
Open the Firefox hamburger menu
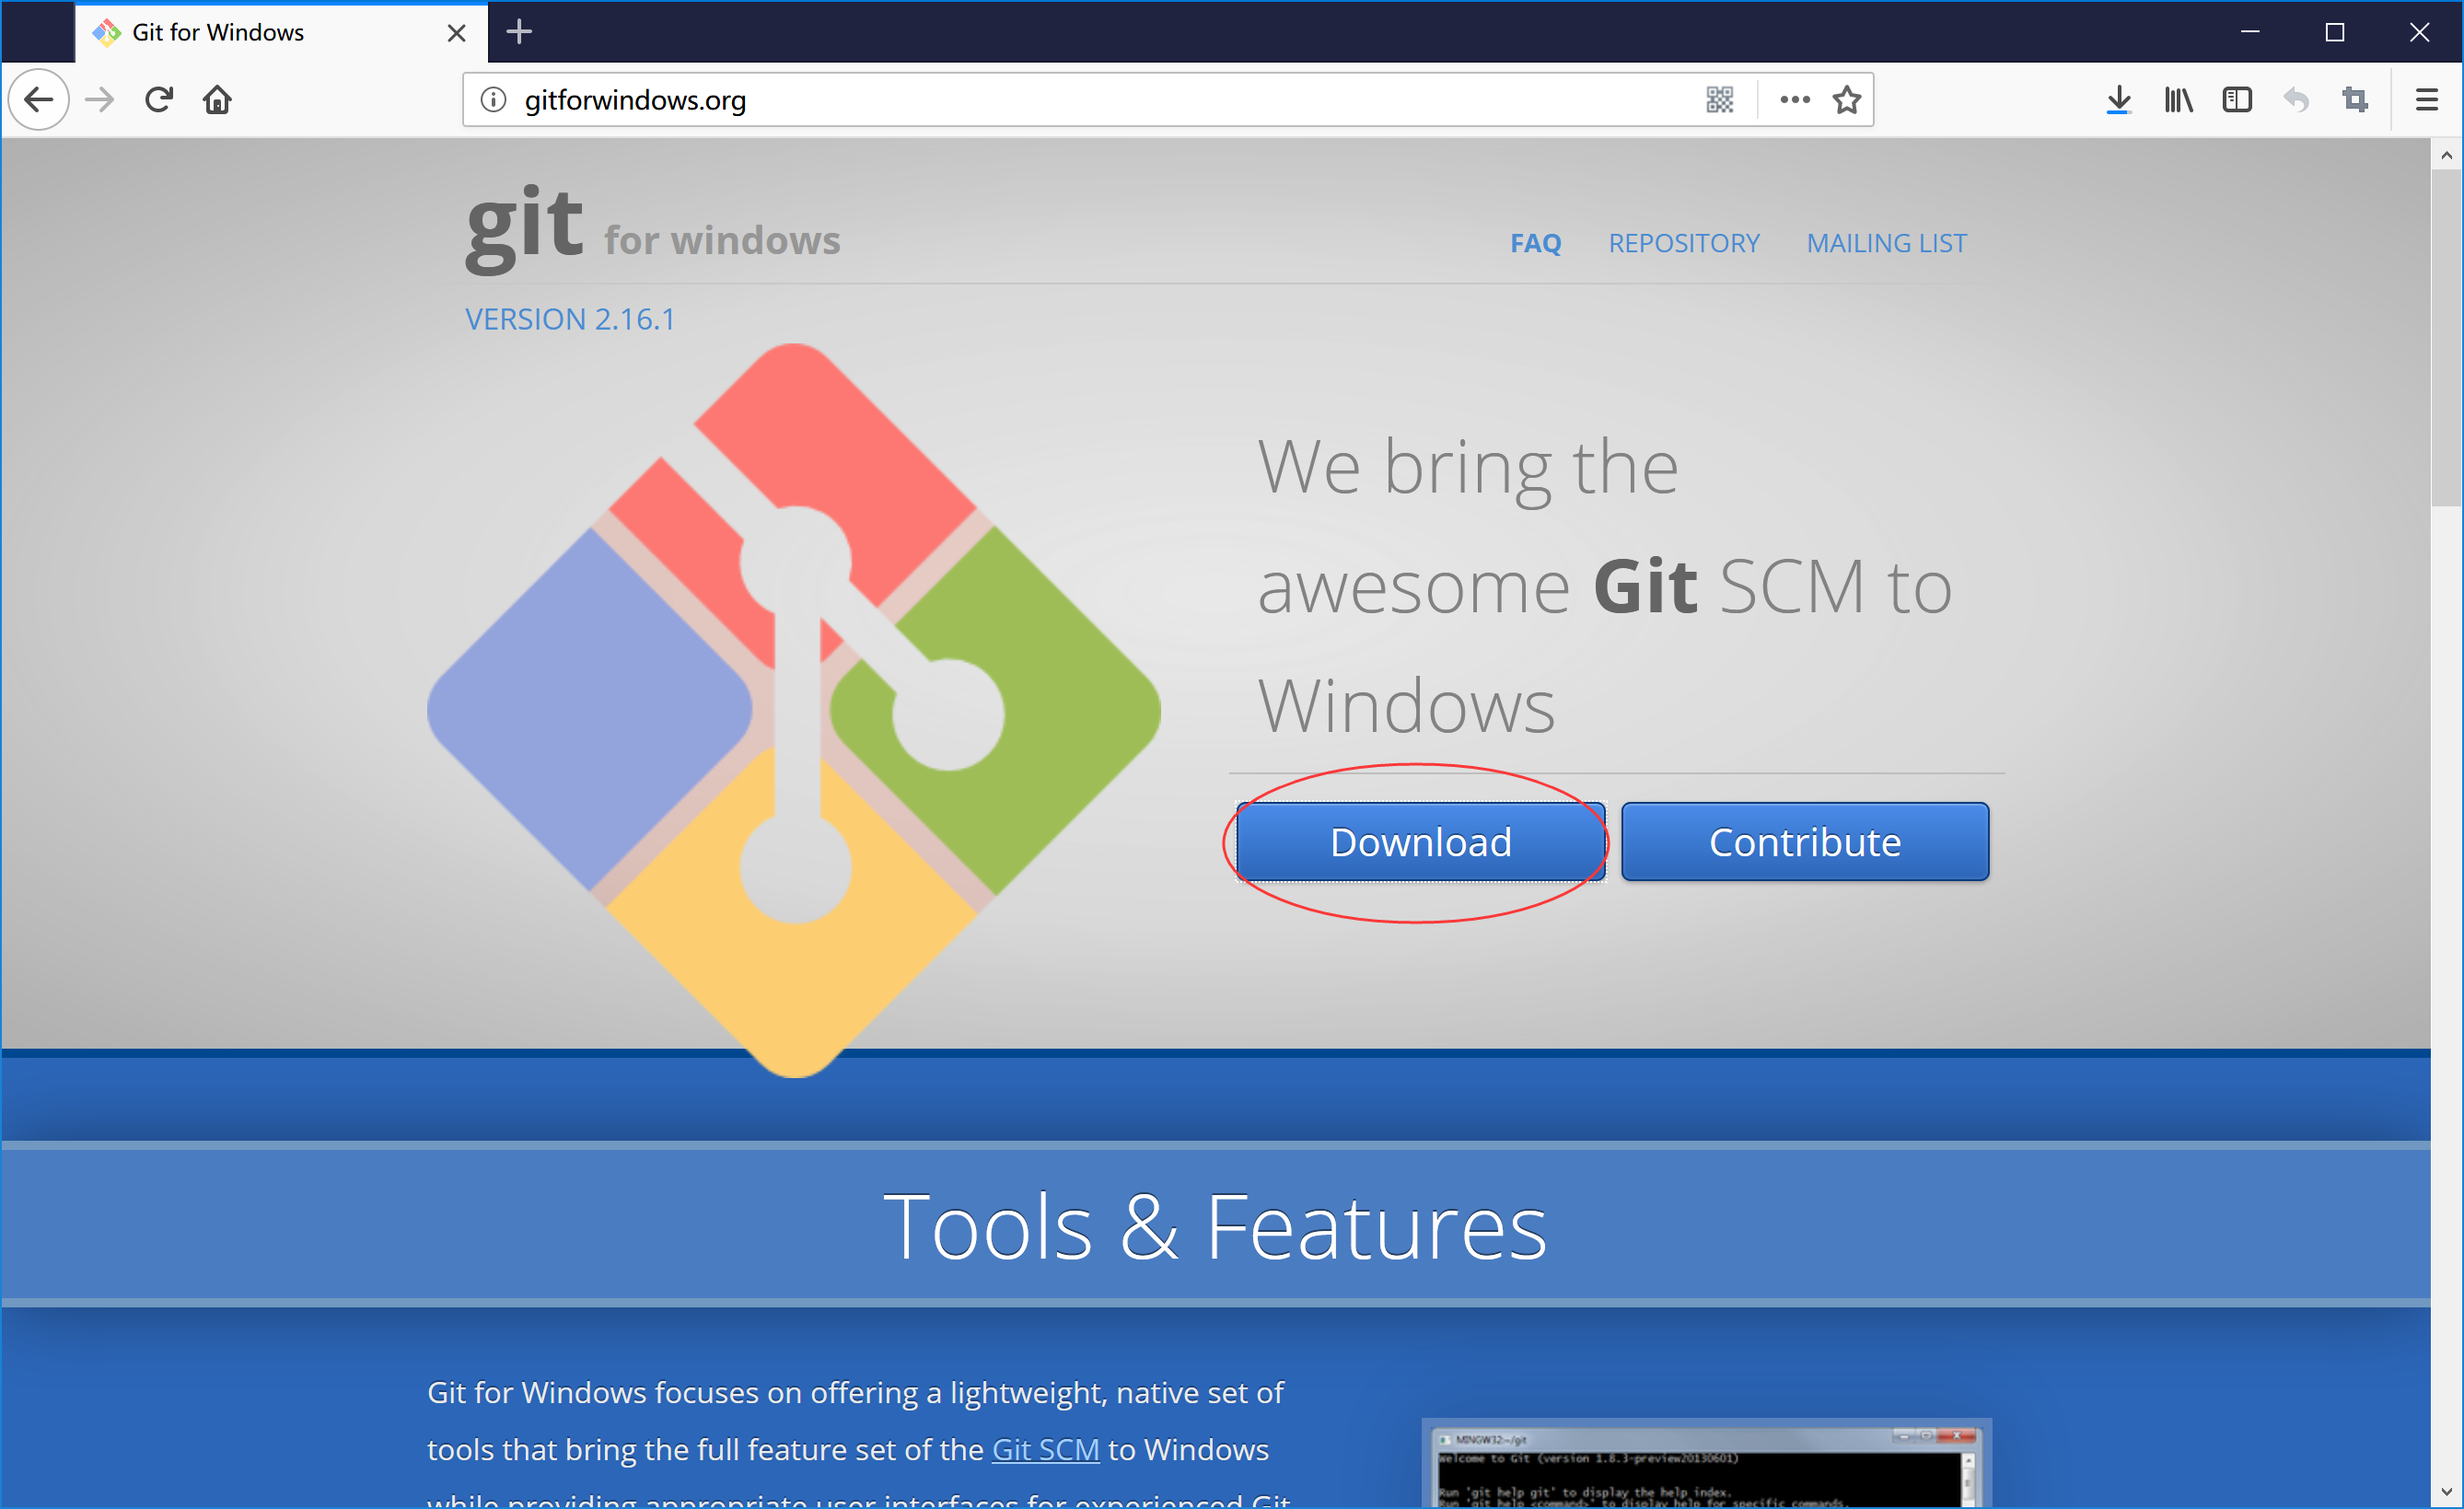[x=2427, y=100]
